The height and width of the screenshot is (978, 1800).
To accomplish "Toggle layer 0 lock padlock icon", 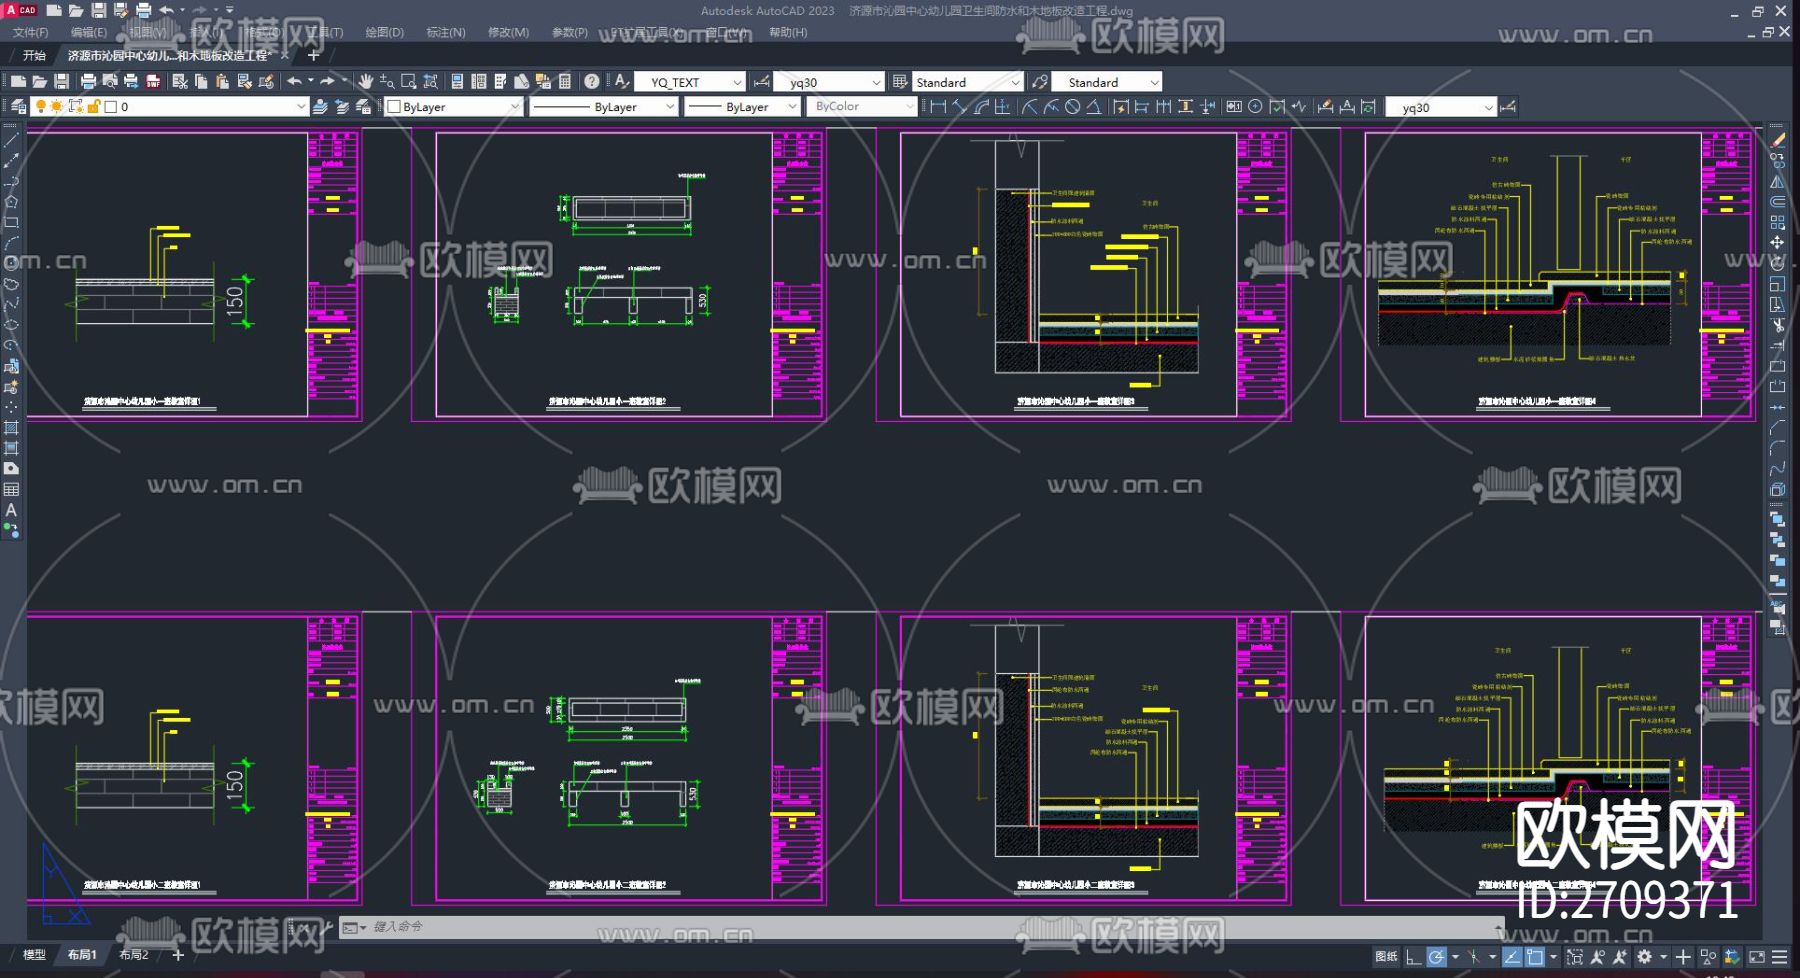I will pos(93,106).
